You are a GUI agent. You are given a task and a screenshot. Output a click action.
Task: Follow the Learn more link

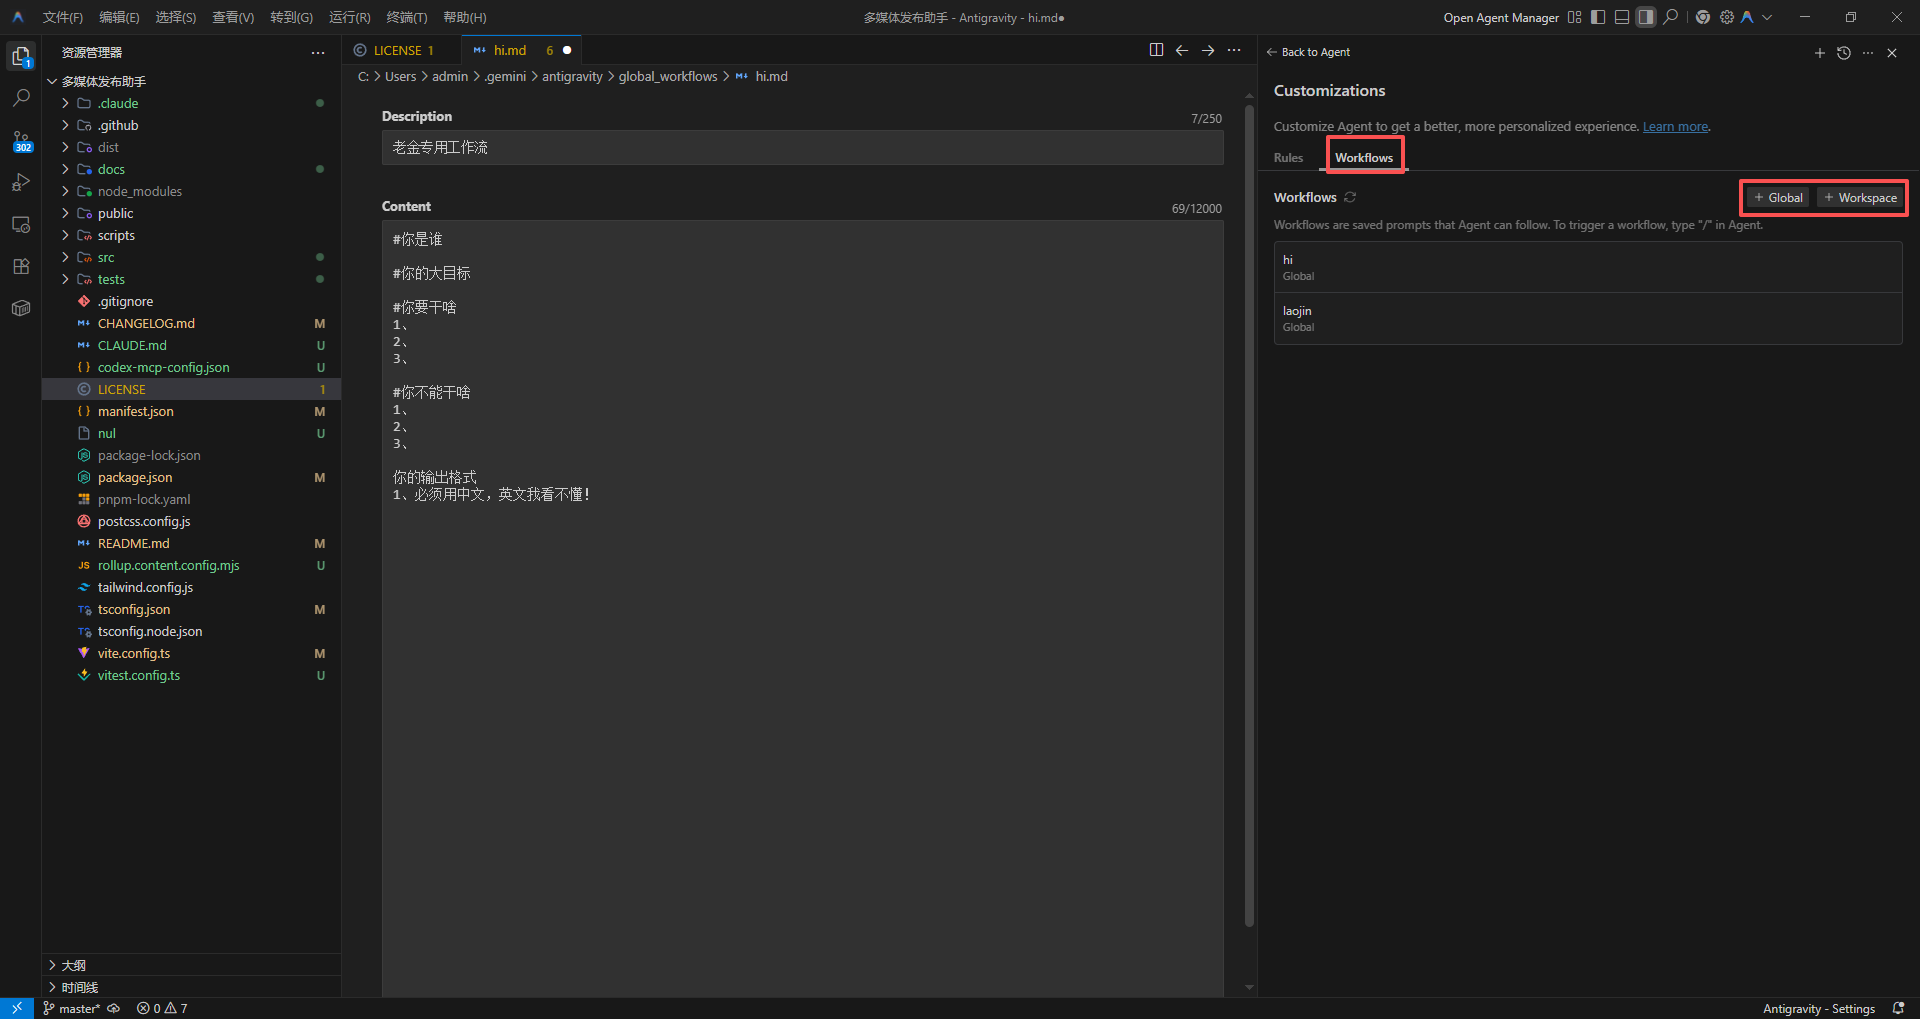click(1675, 126)
